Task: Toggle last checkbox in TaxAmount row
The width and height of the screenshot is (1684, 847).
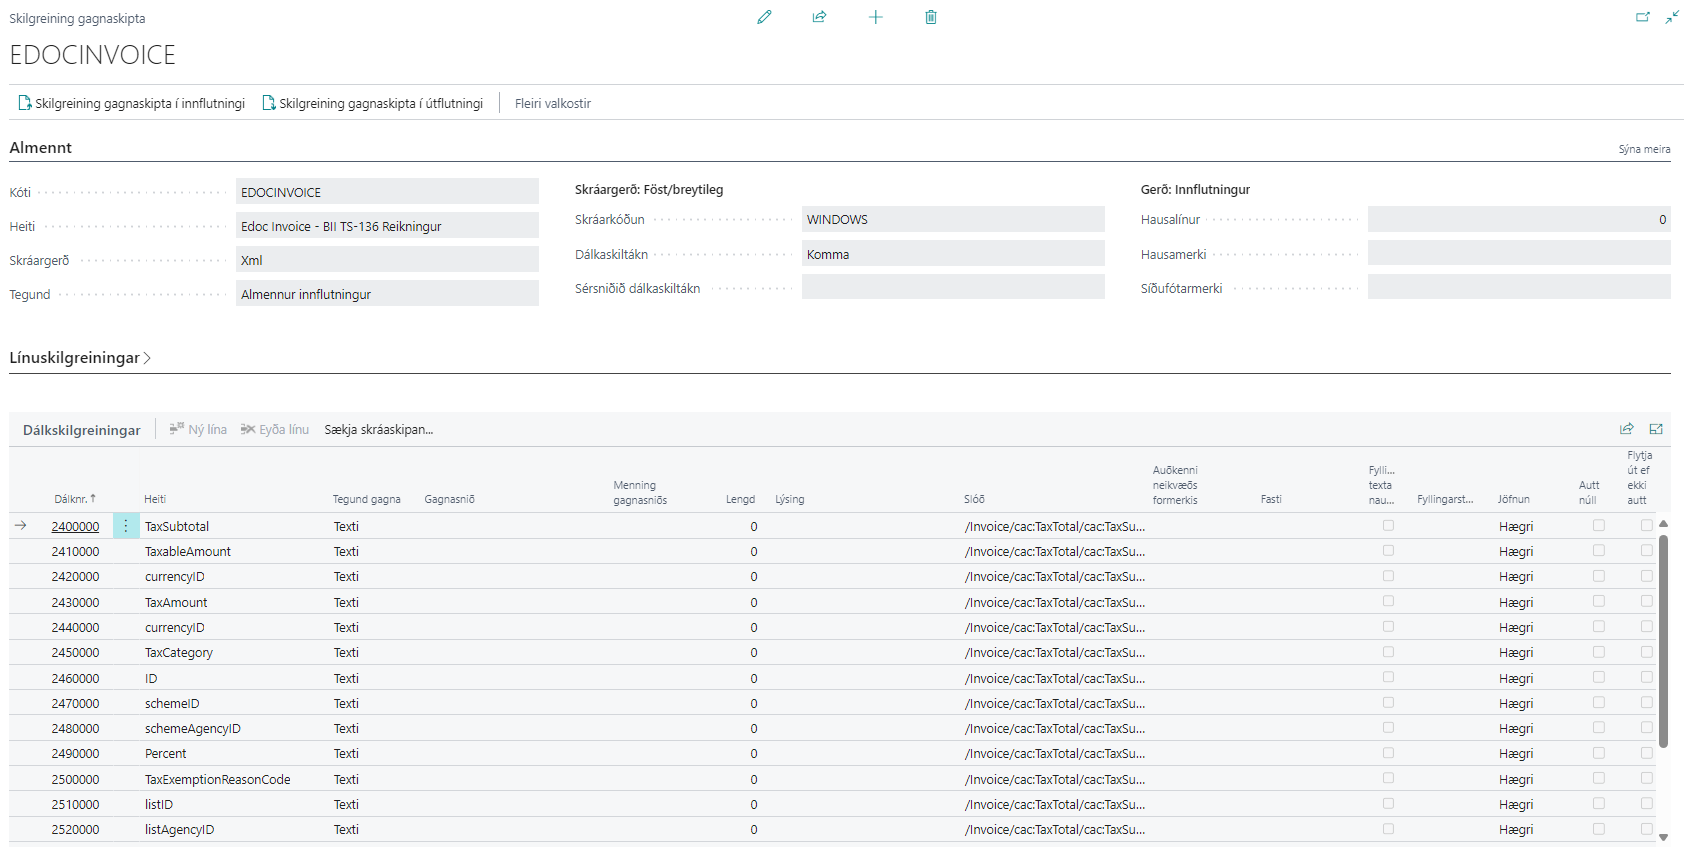Action: [x=1646, y=601]
